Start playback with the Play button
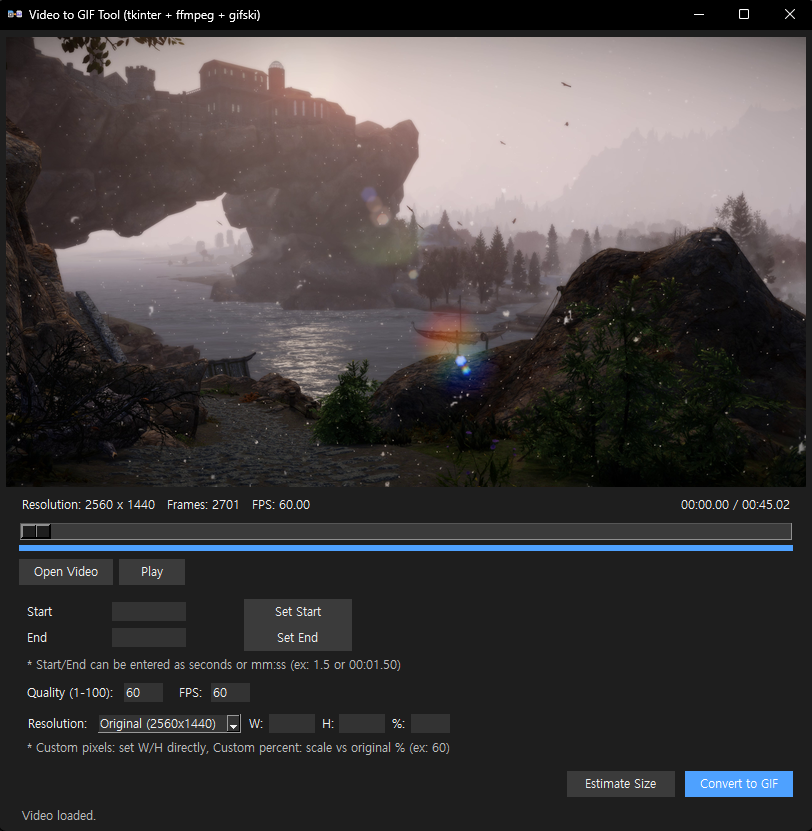This screenshot has height=831, width=812. pyautogui.click(x=152, y=572)
